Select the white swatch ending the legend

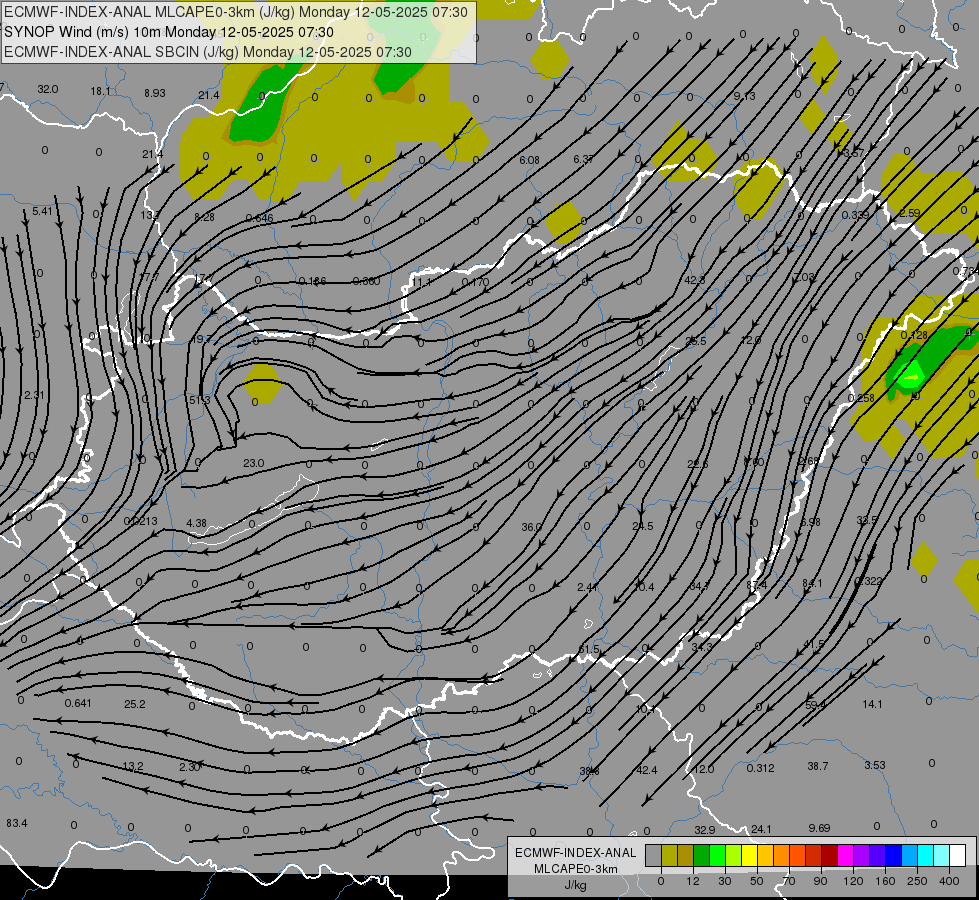click(958, 856)
